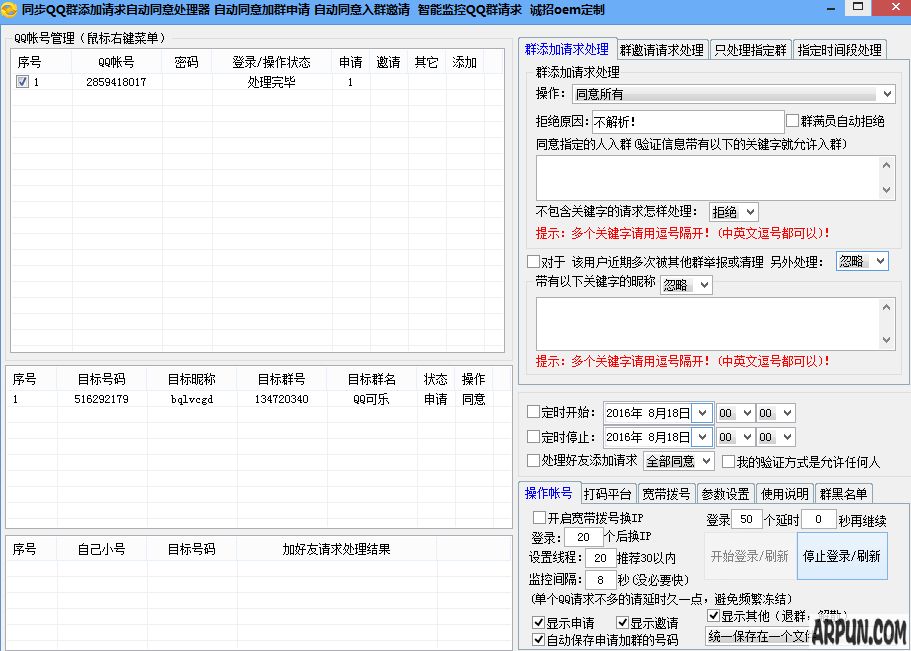Check 处理好友添加请求 option
Image resolution: width=911 pixels, height=651 pixels.
[x=533, y=461]
